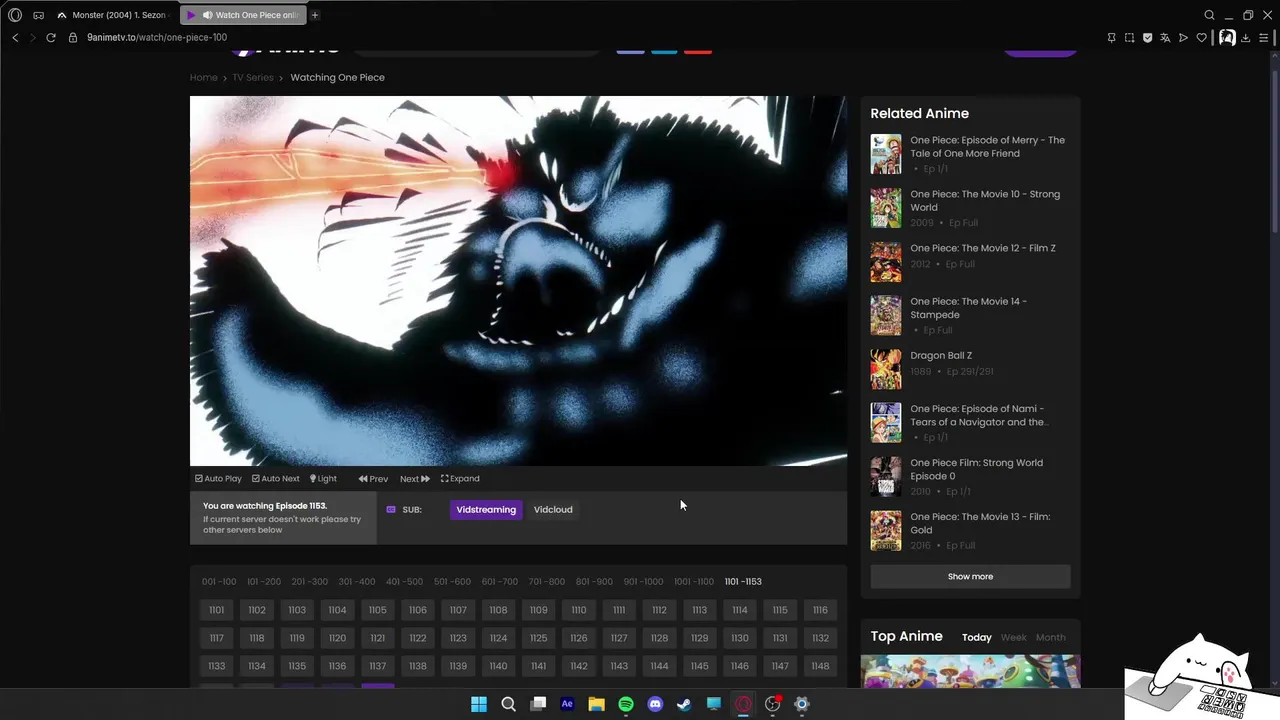
Task: Open the profile avatar extension icon
Action: click(x=1226, y=37)
